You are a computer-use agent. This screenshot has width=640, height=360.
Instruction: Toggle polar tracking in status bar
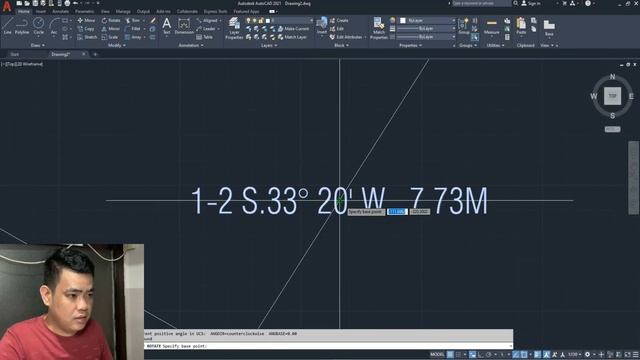489,354
